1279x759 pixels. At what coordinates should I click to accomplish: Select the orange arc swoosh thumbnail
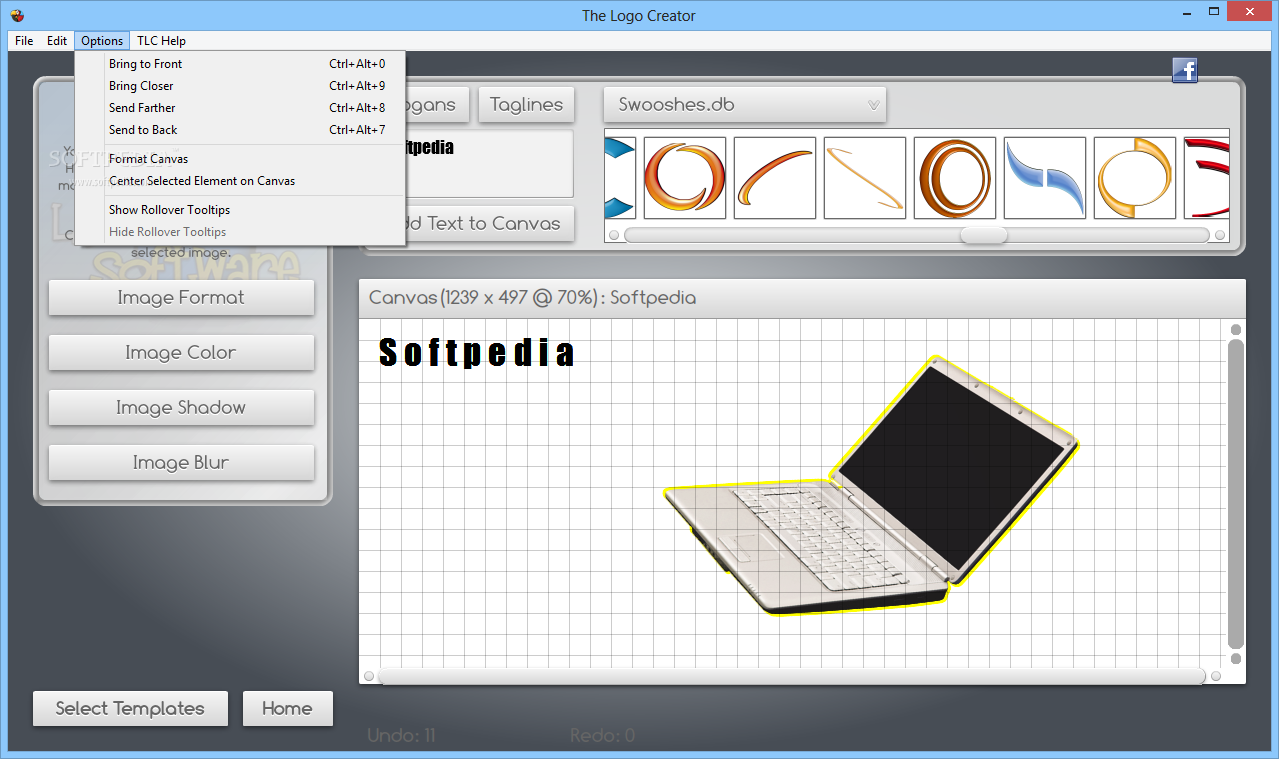click(x=775, y=178)
